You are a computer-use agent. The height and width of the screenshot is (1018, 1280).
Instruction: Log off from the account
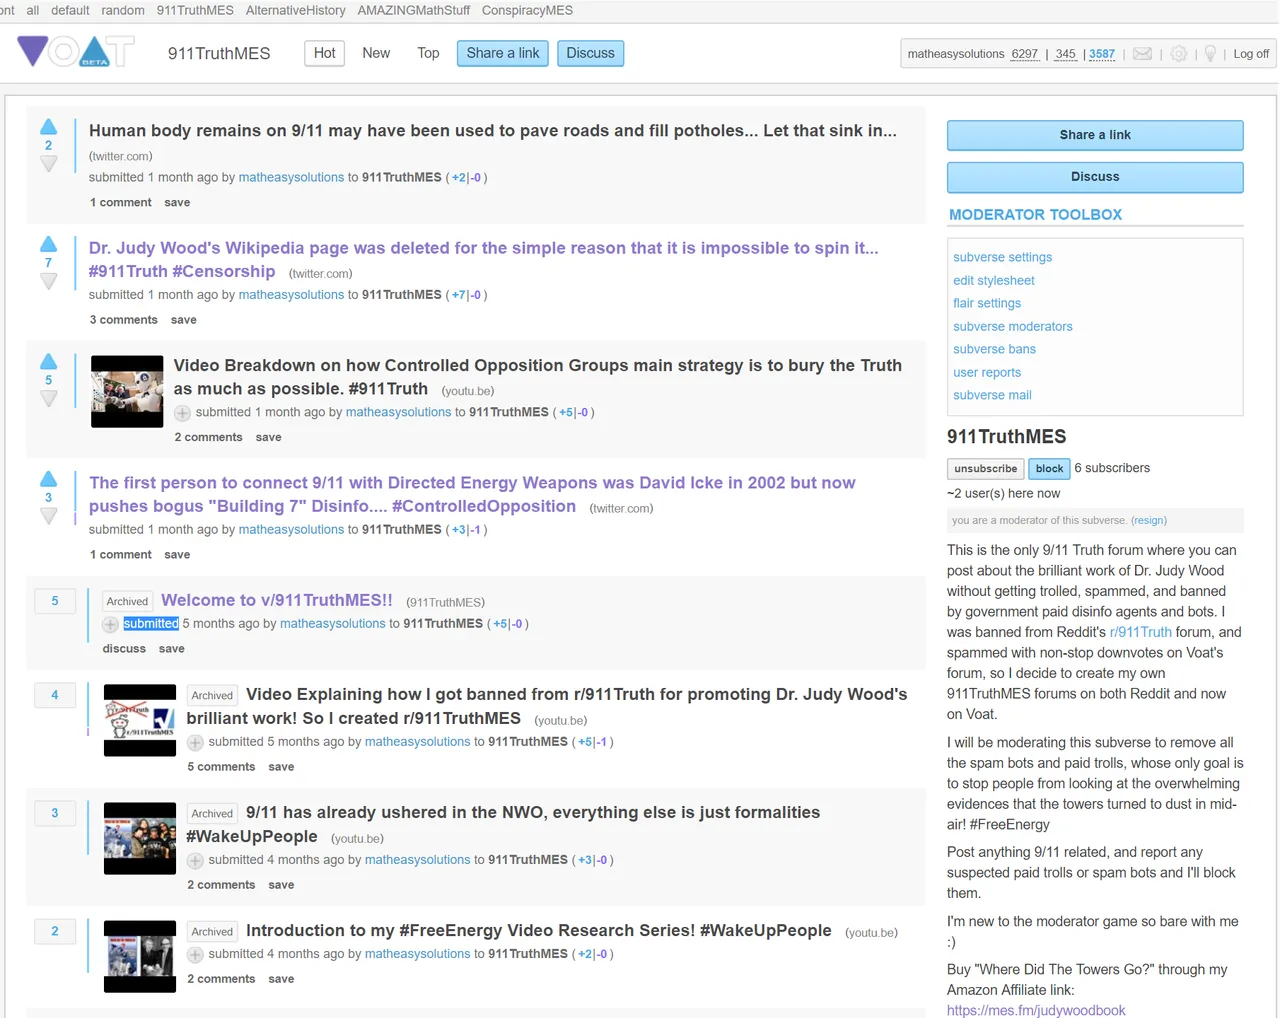(1251, 54)
